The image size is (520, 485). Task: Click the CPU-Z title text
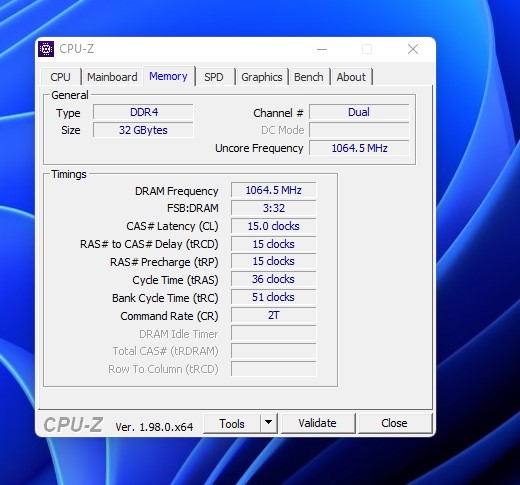(77, 49)
